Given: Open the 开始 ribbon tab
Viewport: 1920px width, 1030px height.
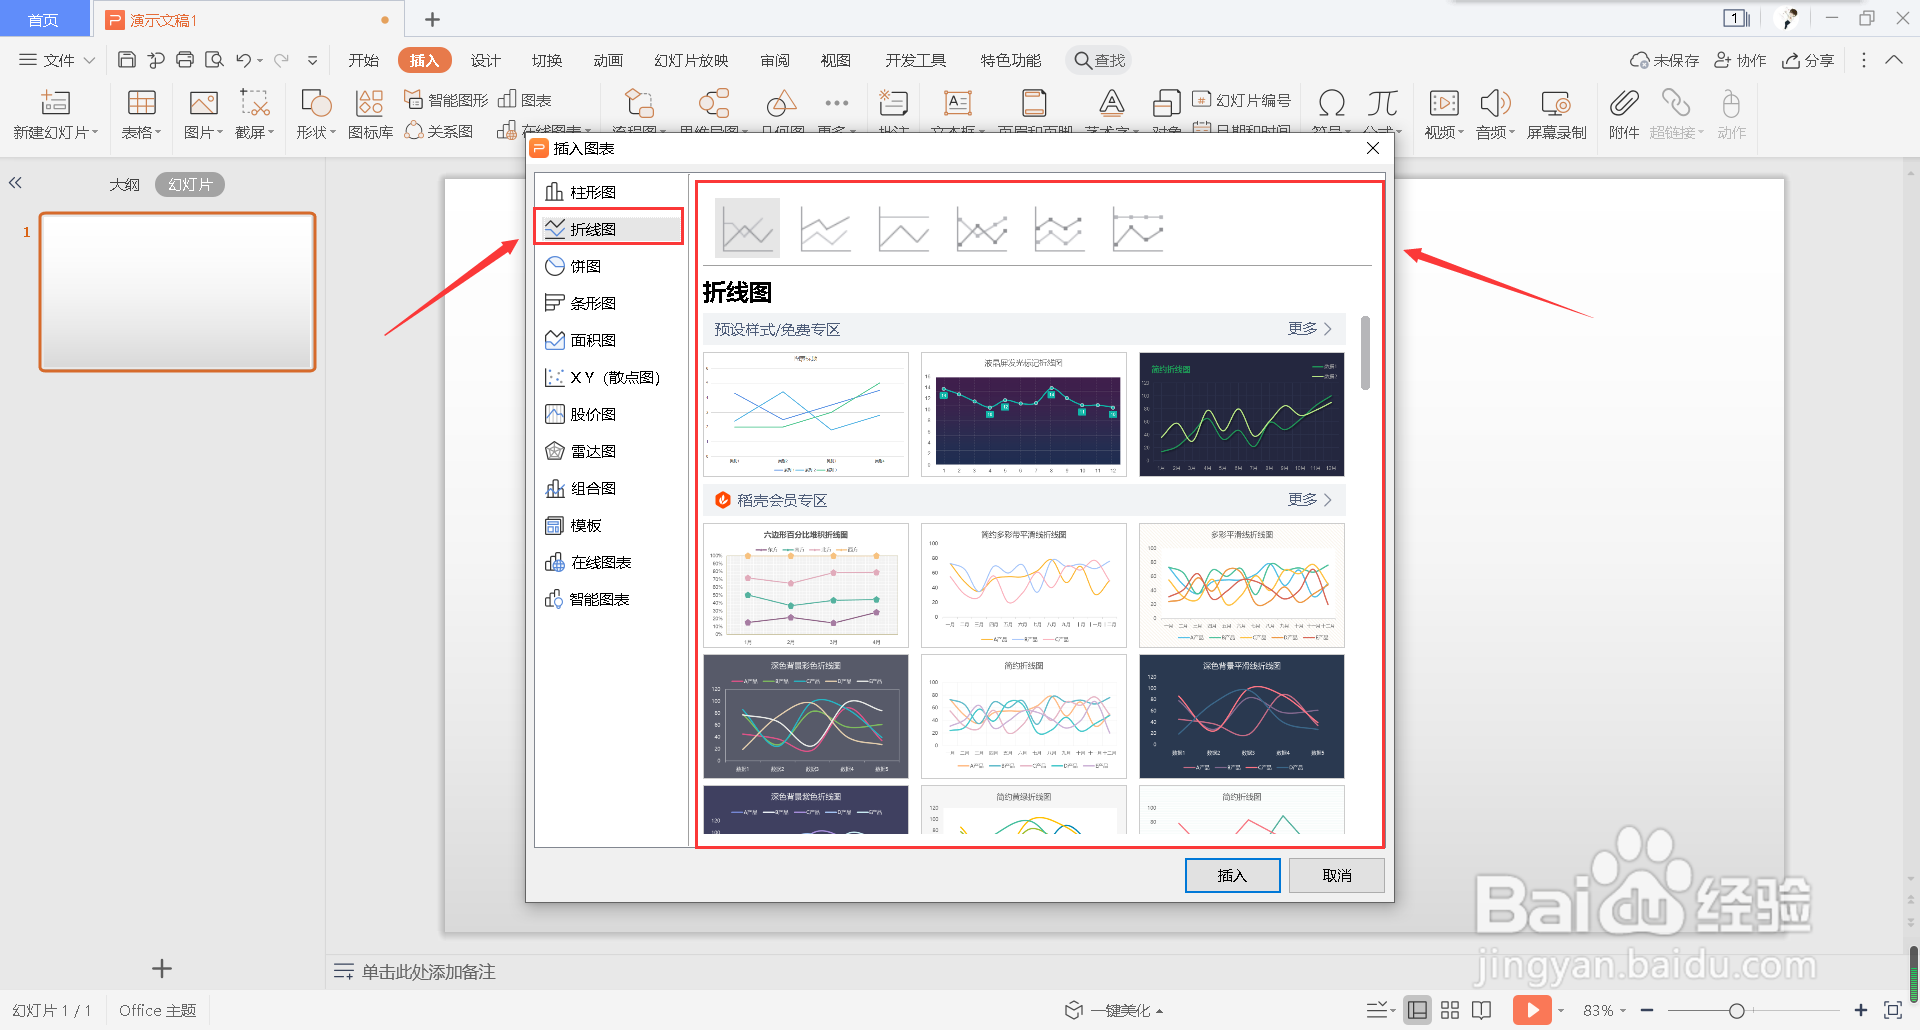Looking at the screenshot, I should pos(364,60).
